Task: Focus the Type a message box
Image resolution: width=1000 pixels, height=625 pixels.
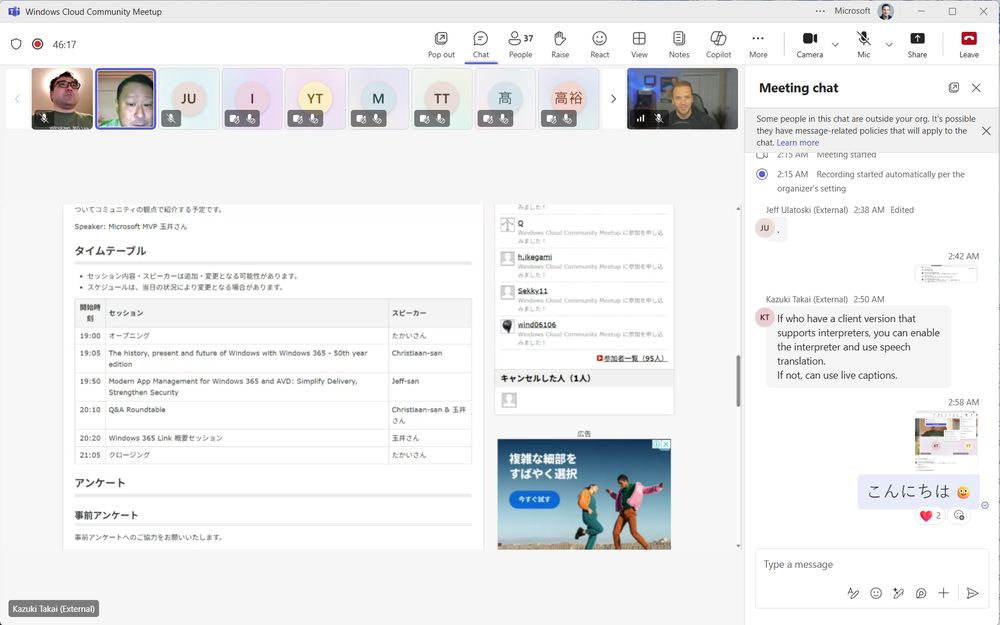Action: (x=871, y=564)
